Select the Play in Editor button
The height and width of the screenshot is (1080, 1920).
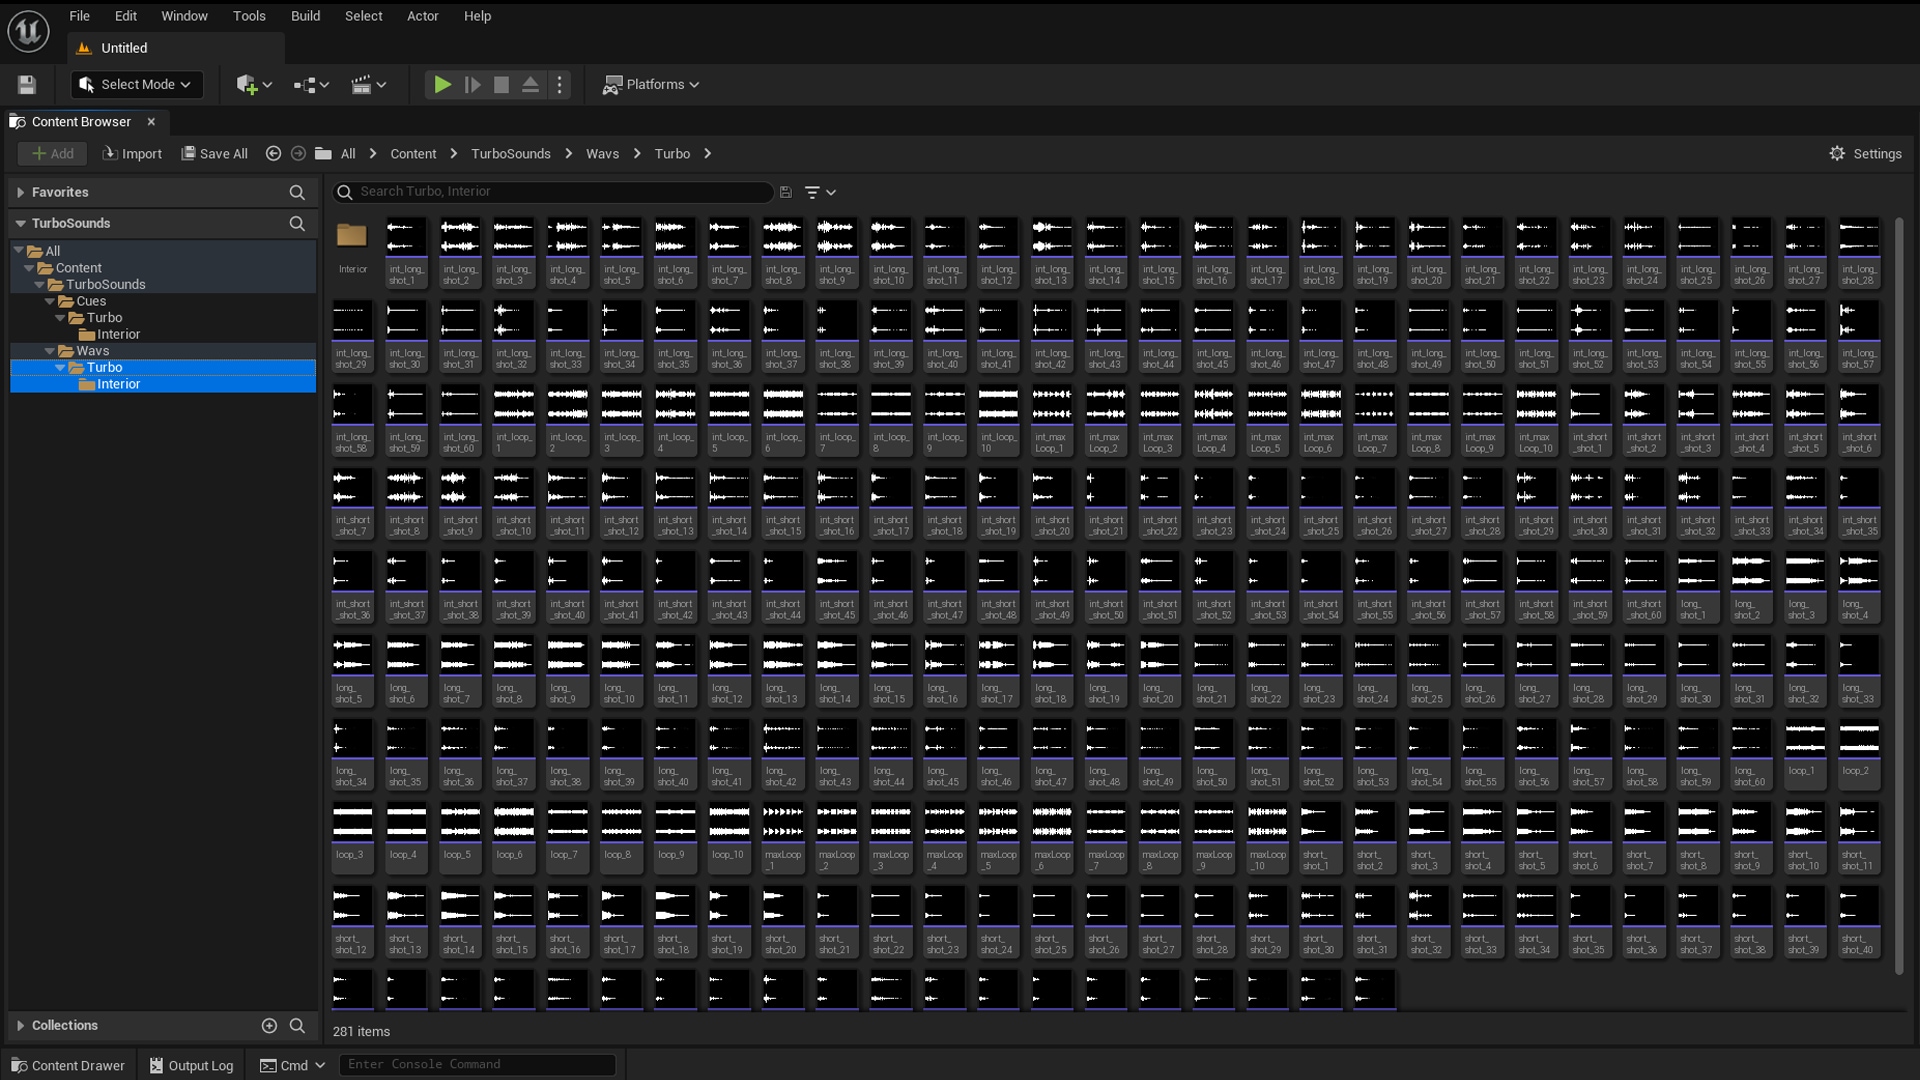coord(442,84)
